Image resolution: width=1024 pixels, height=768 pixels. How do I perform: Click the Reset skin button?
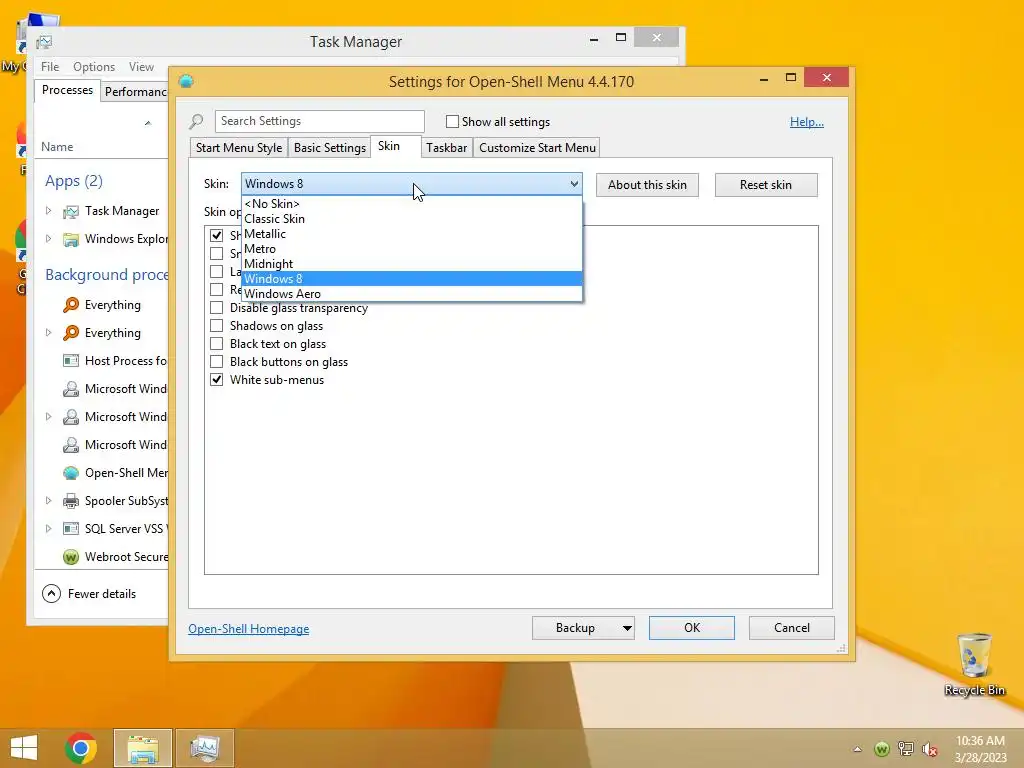tap(766, 185)
